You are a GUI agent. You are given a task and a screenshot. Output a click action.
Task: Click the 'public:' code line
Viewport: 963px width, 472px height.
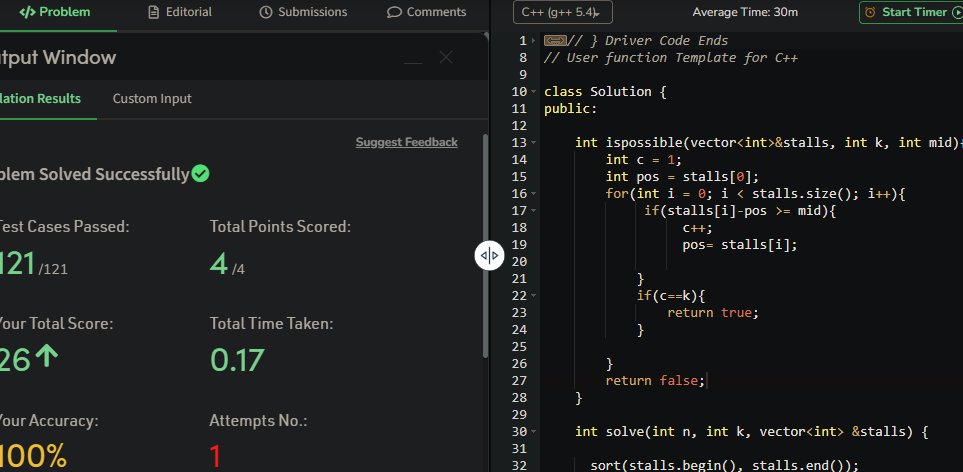(571, 109)
